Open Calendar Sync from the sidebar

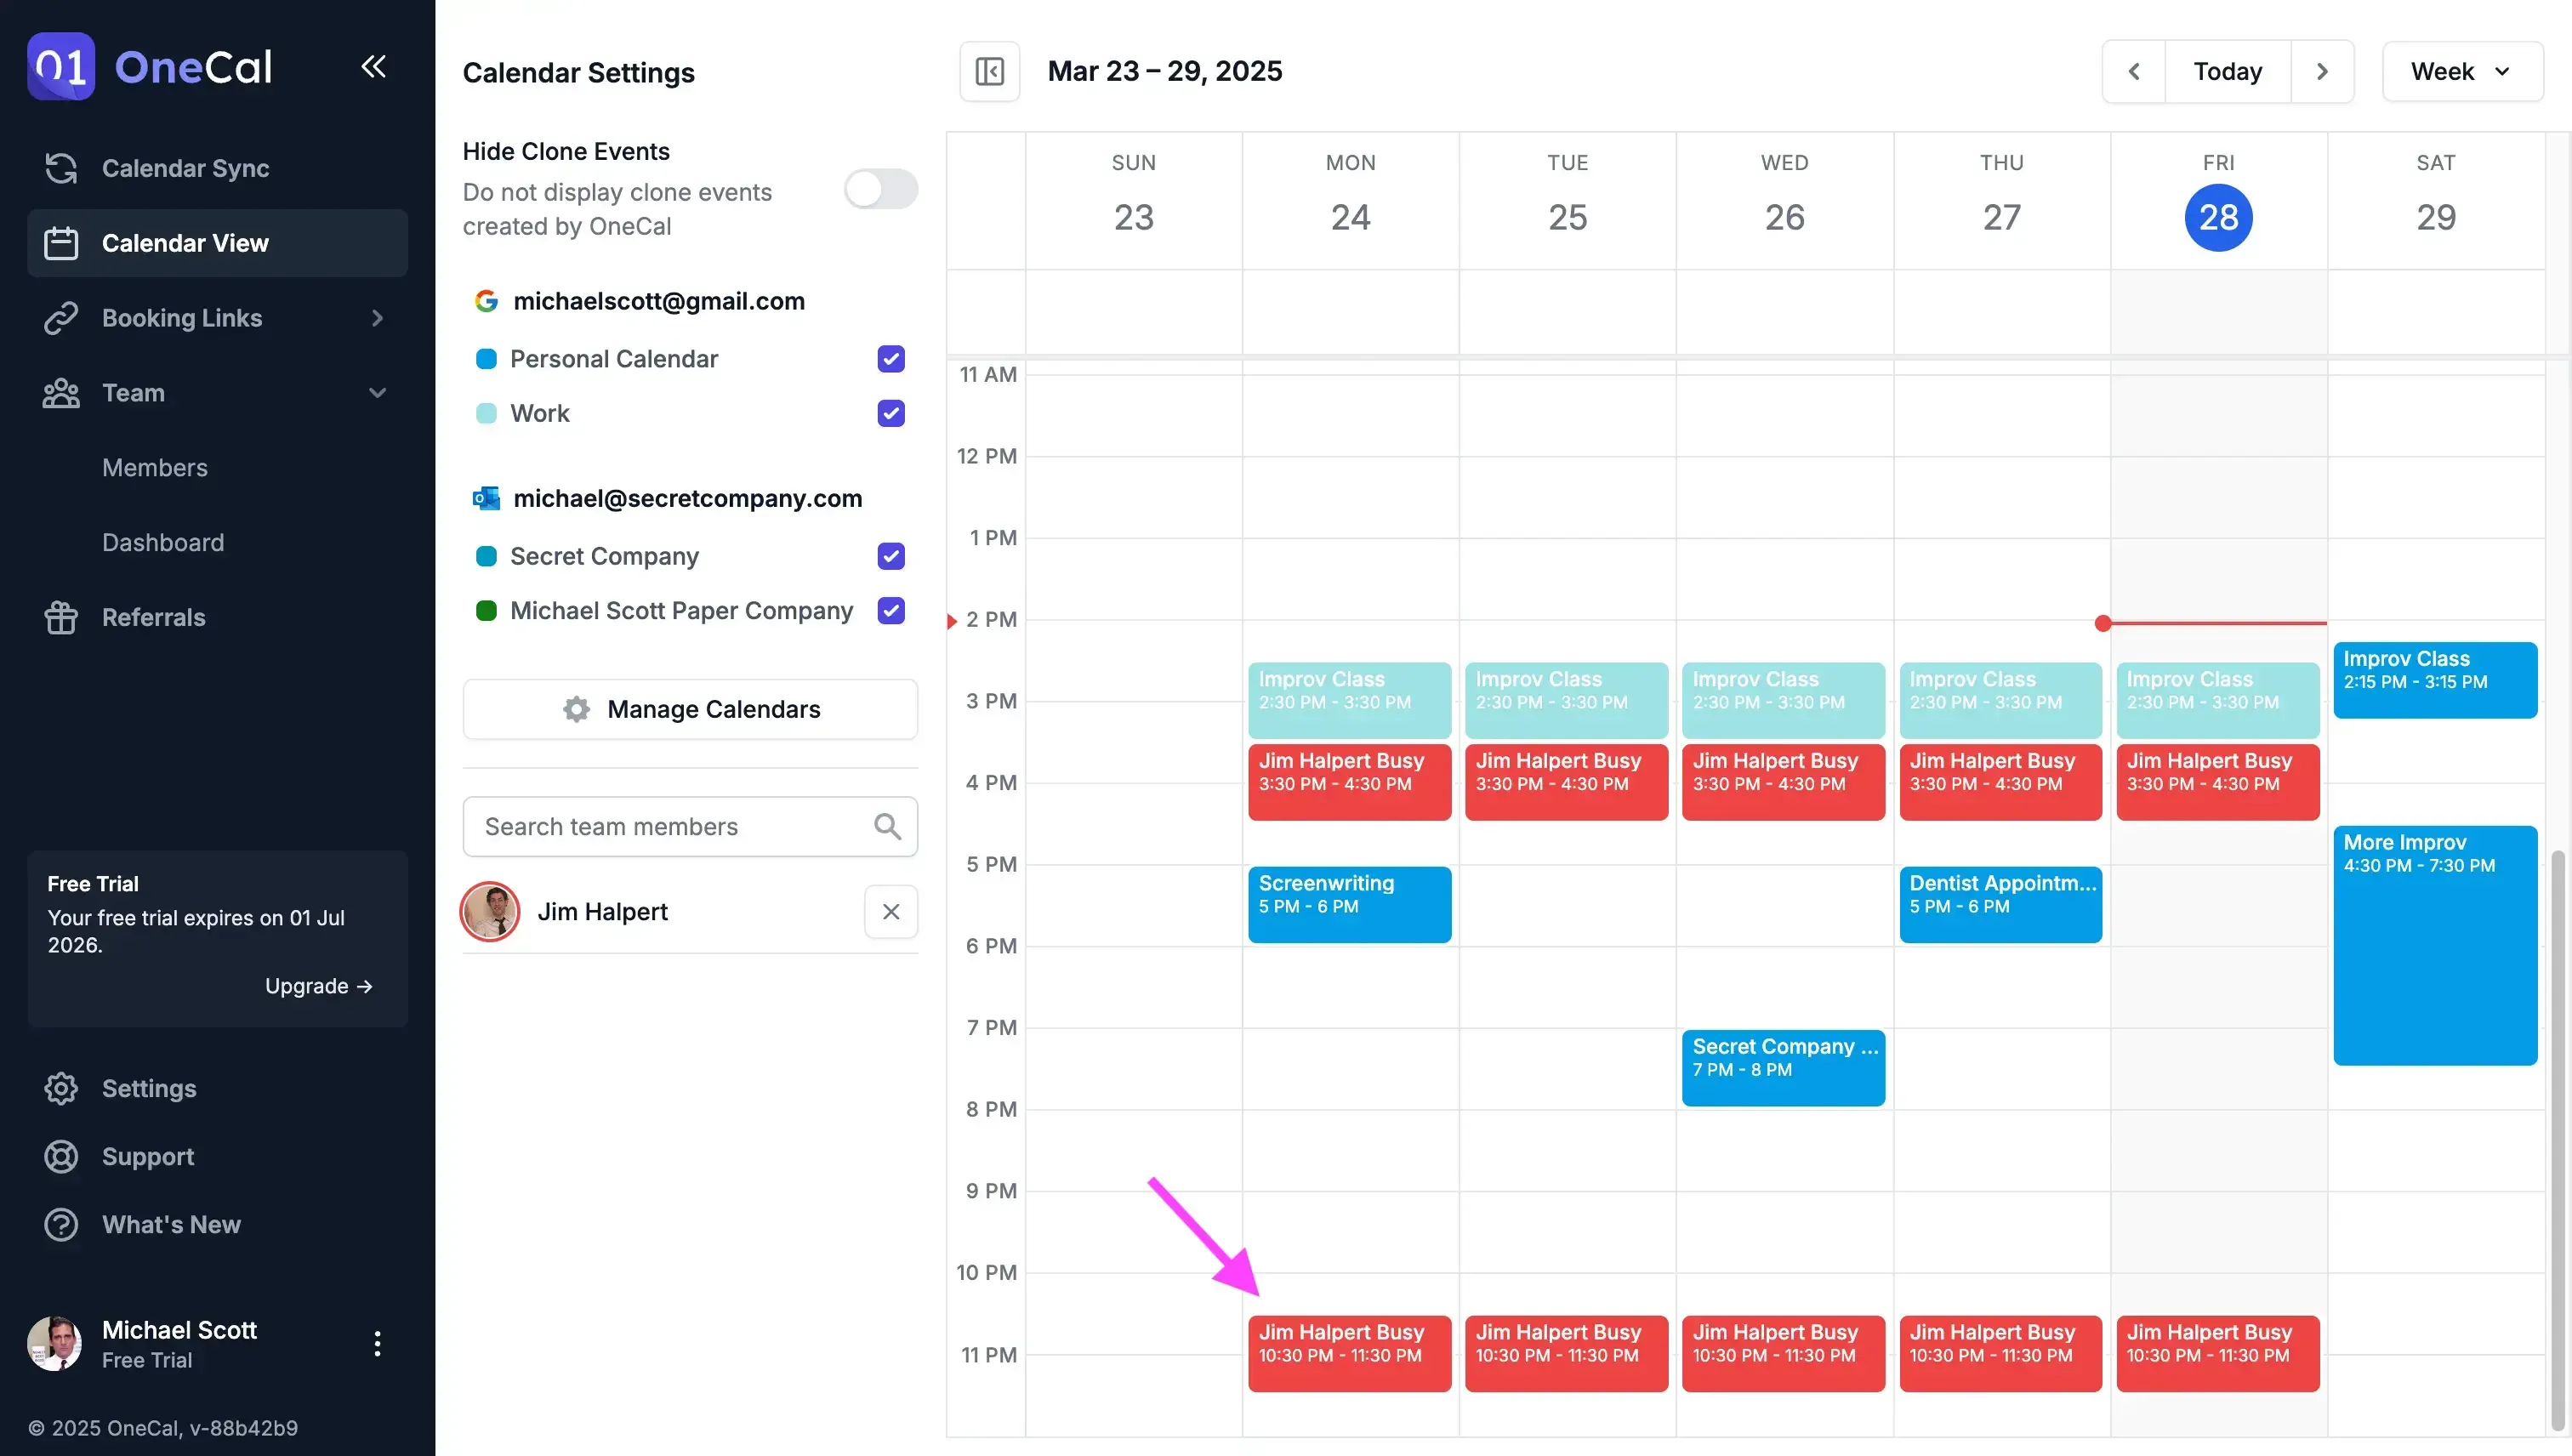185,168
